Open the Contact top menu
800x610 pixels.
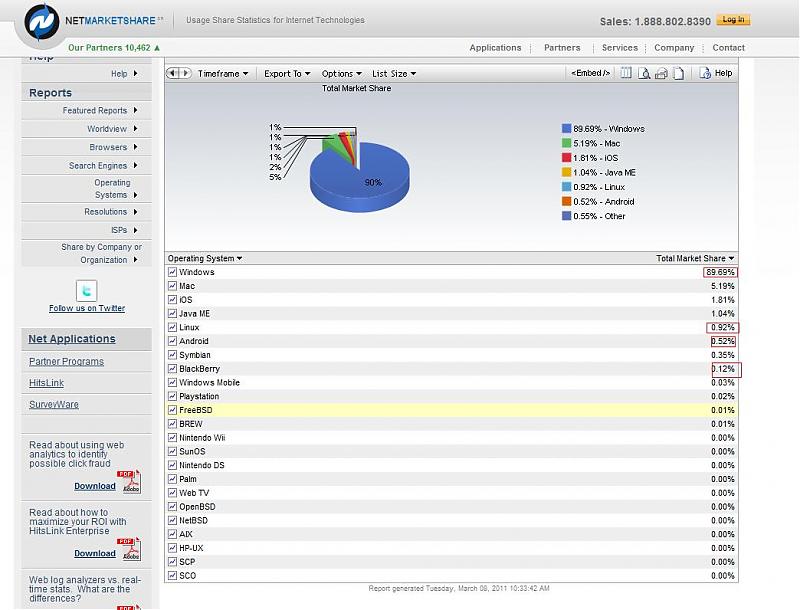pyautogui.click(x=729, y=47)
